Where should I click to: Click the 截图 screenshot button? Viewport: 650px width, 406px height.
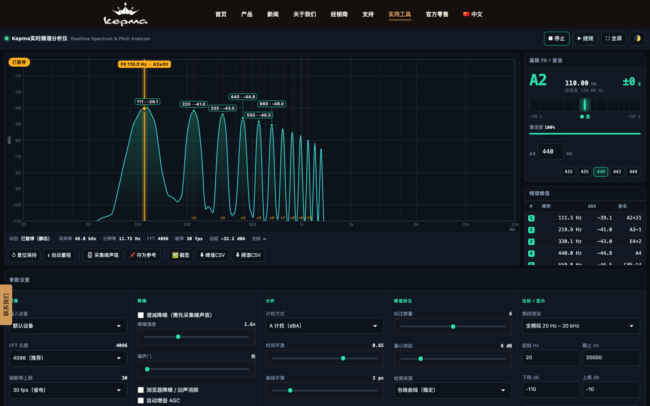point(181,255)
